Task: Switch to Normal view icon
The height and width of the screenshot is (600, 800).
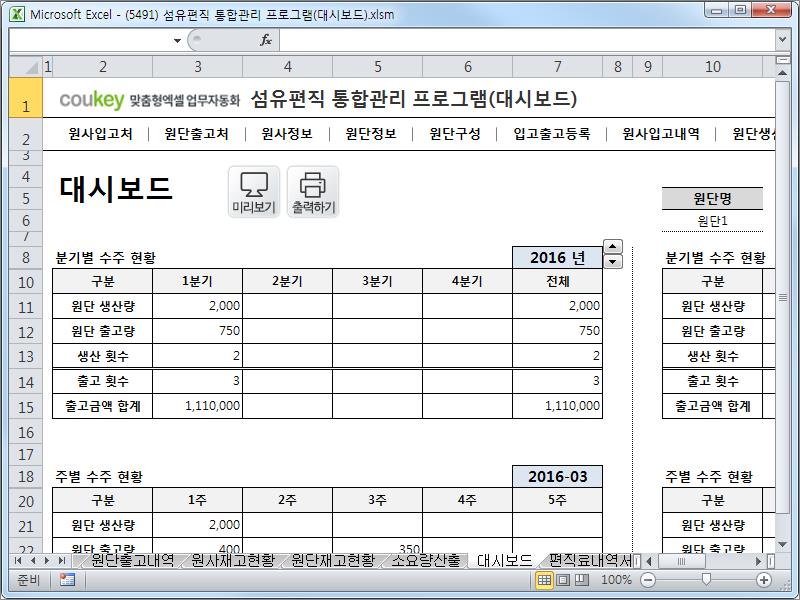Action: (x=544, y=580)
